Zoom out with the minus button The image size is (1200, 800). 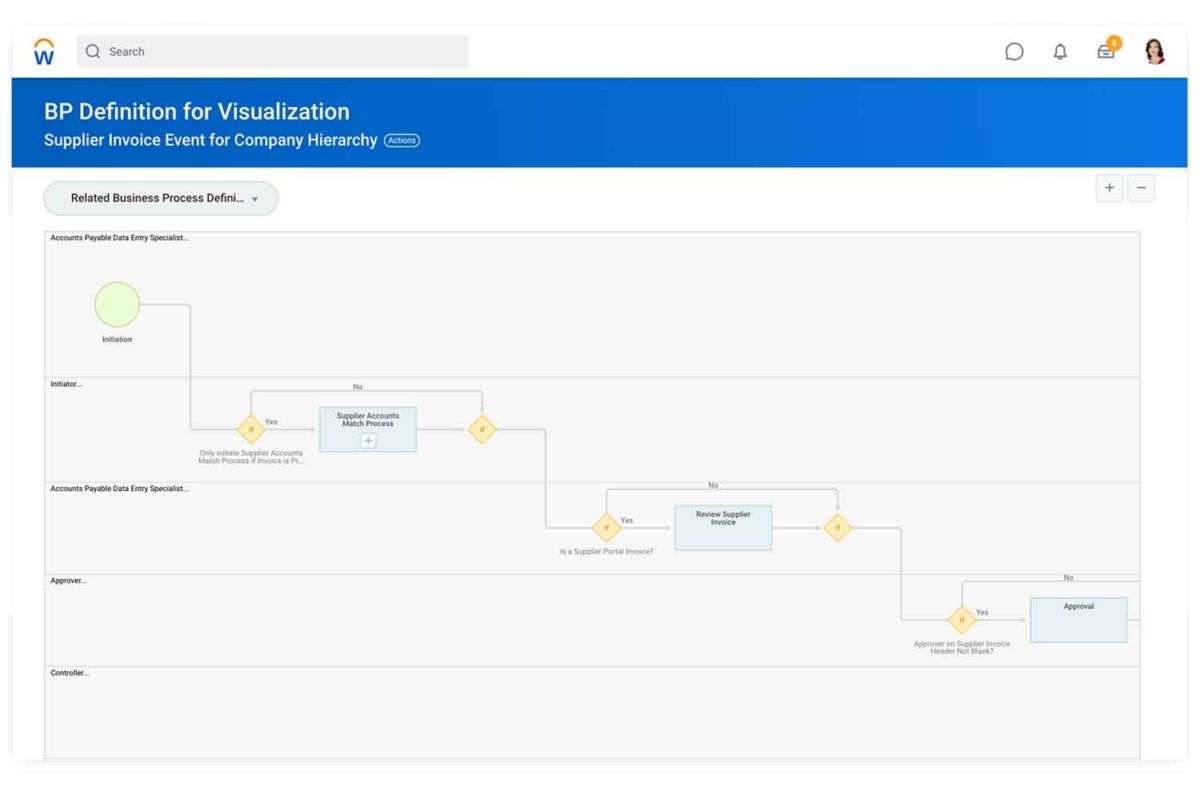(x=1141, y=188)
